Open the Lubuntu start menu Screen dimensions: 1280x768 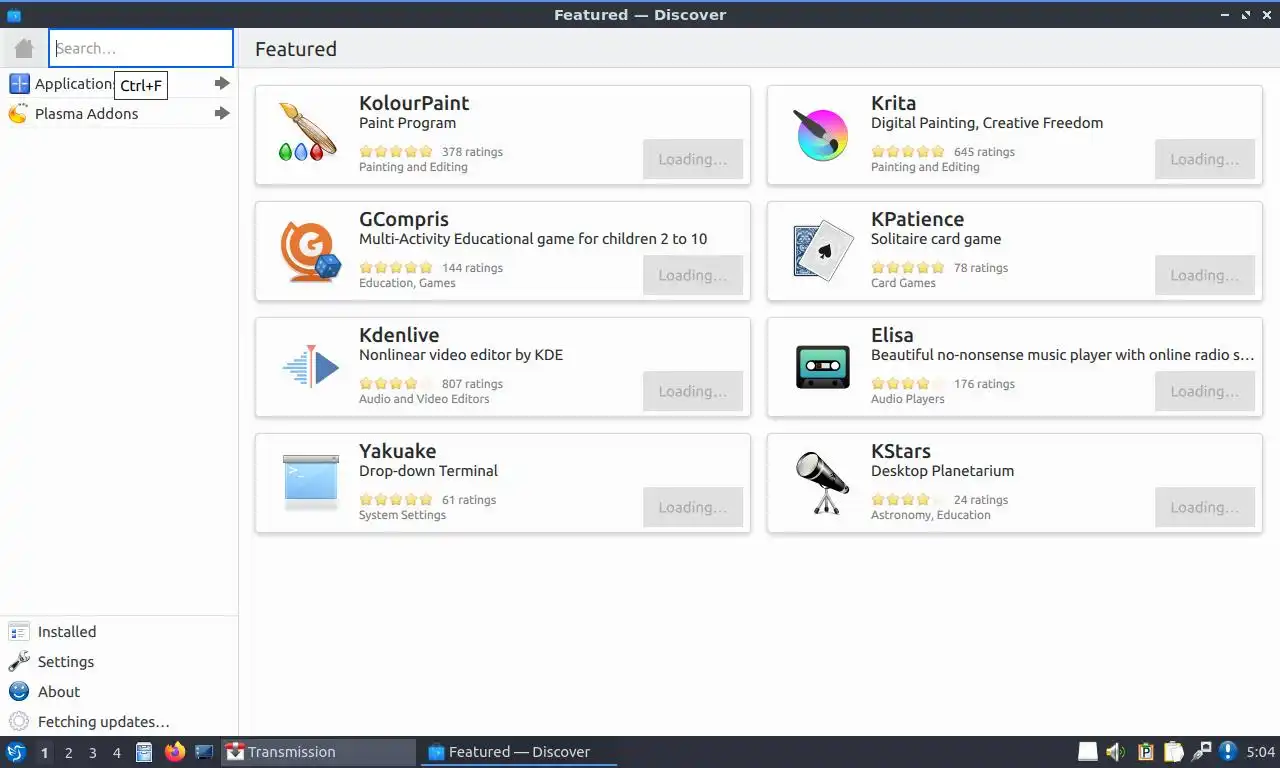[16, 752]
